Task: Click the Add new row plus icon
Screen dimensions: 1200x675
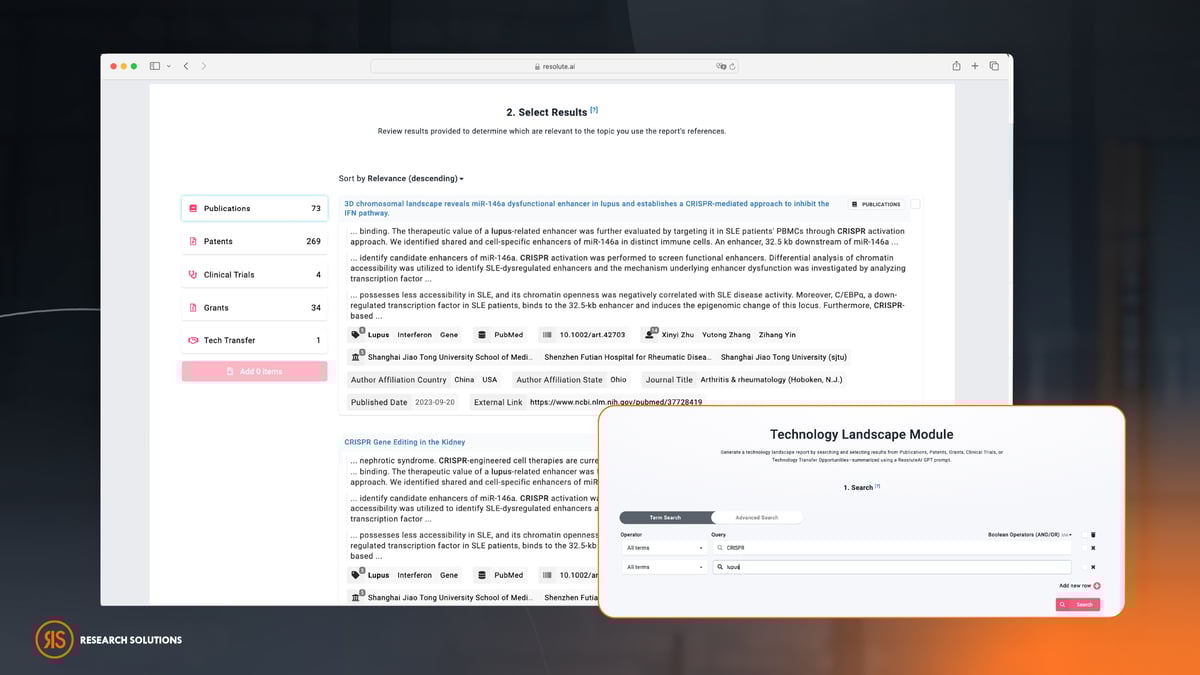Action: pyautogui.click(x=1097, y=585)
